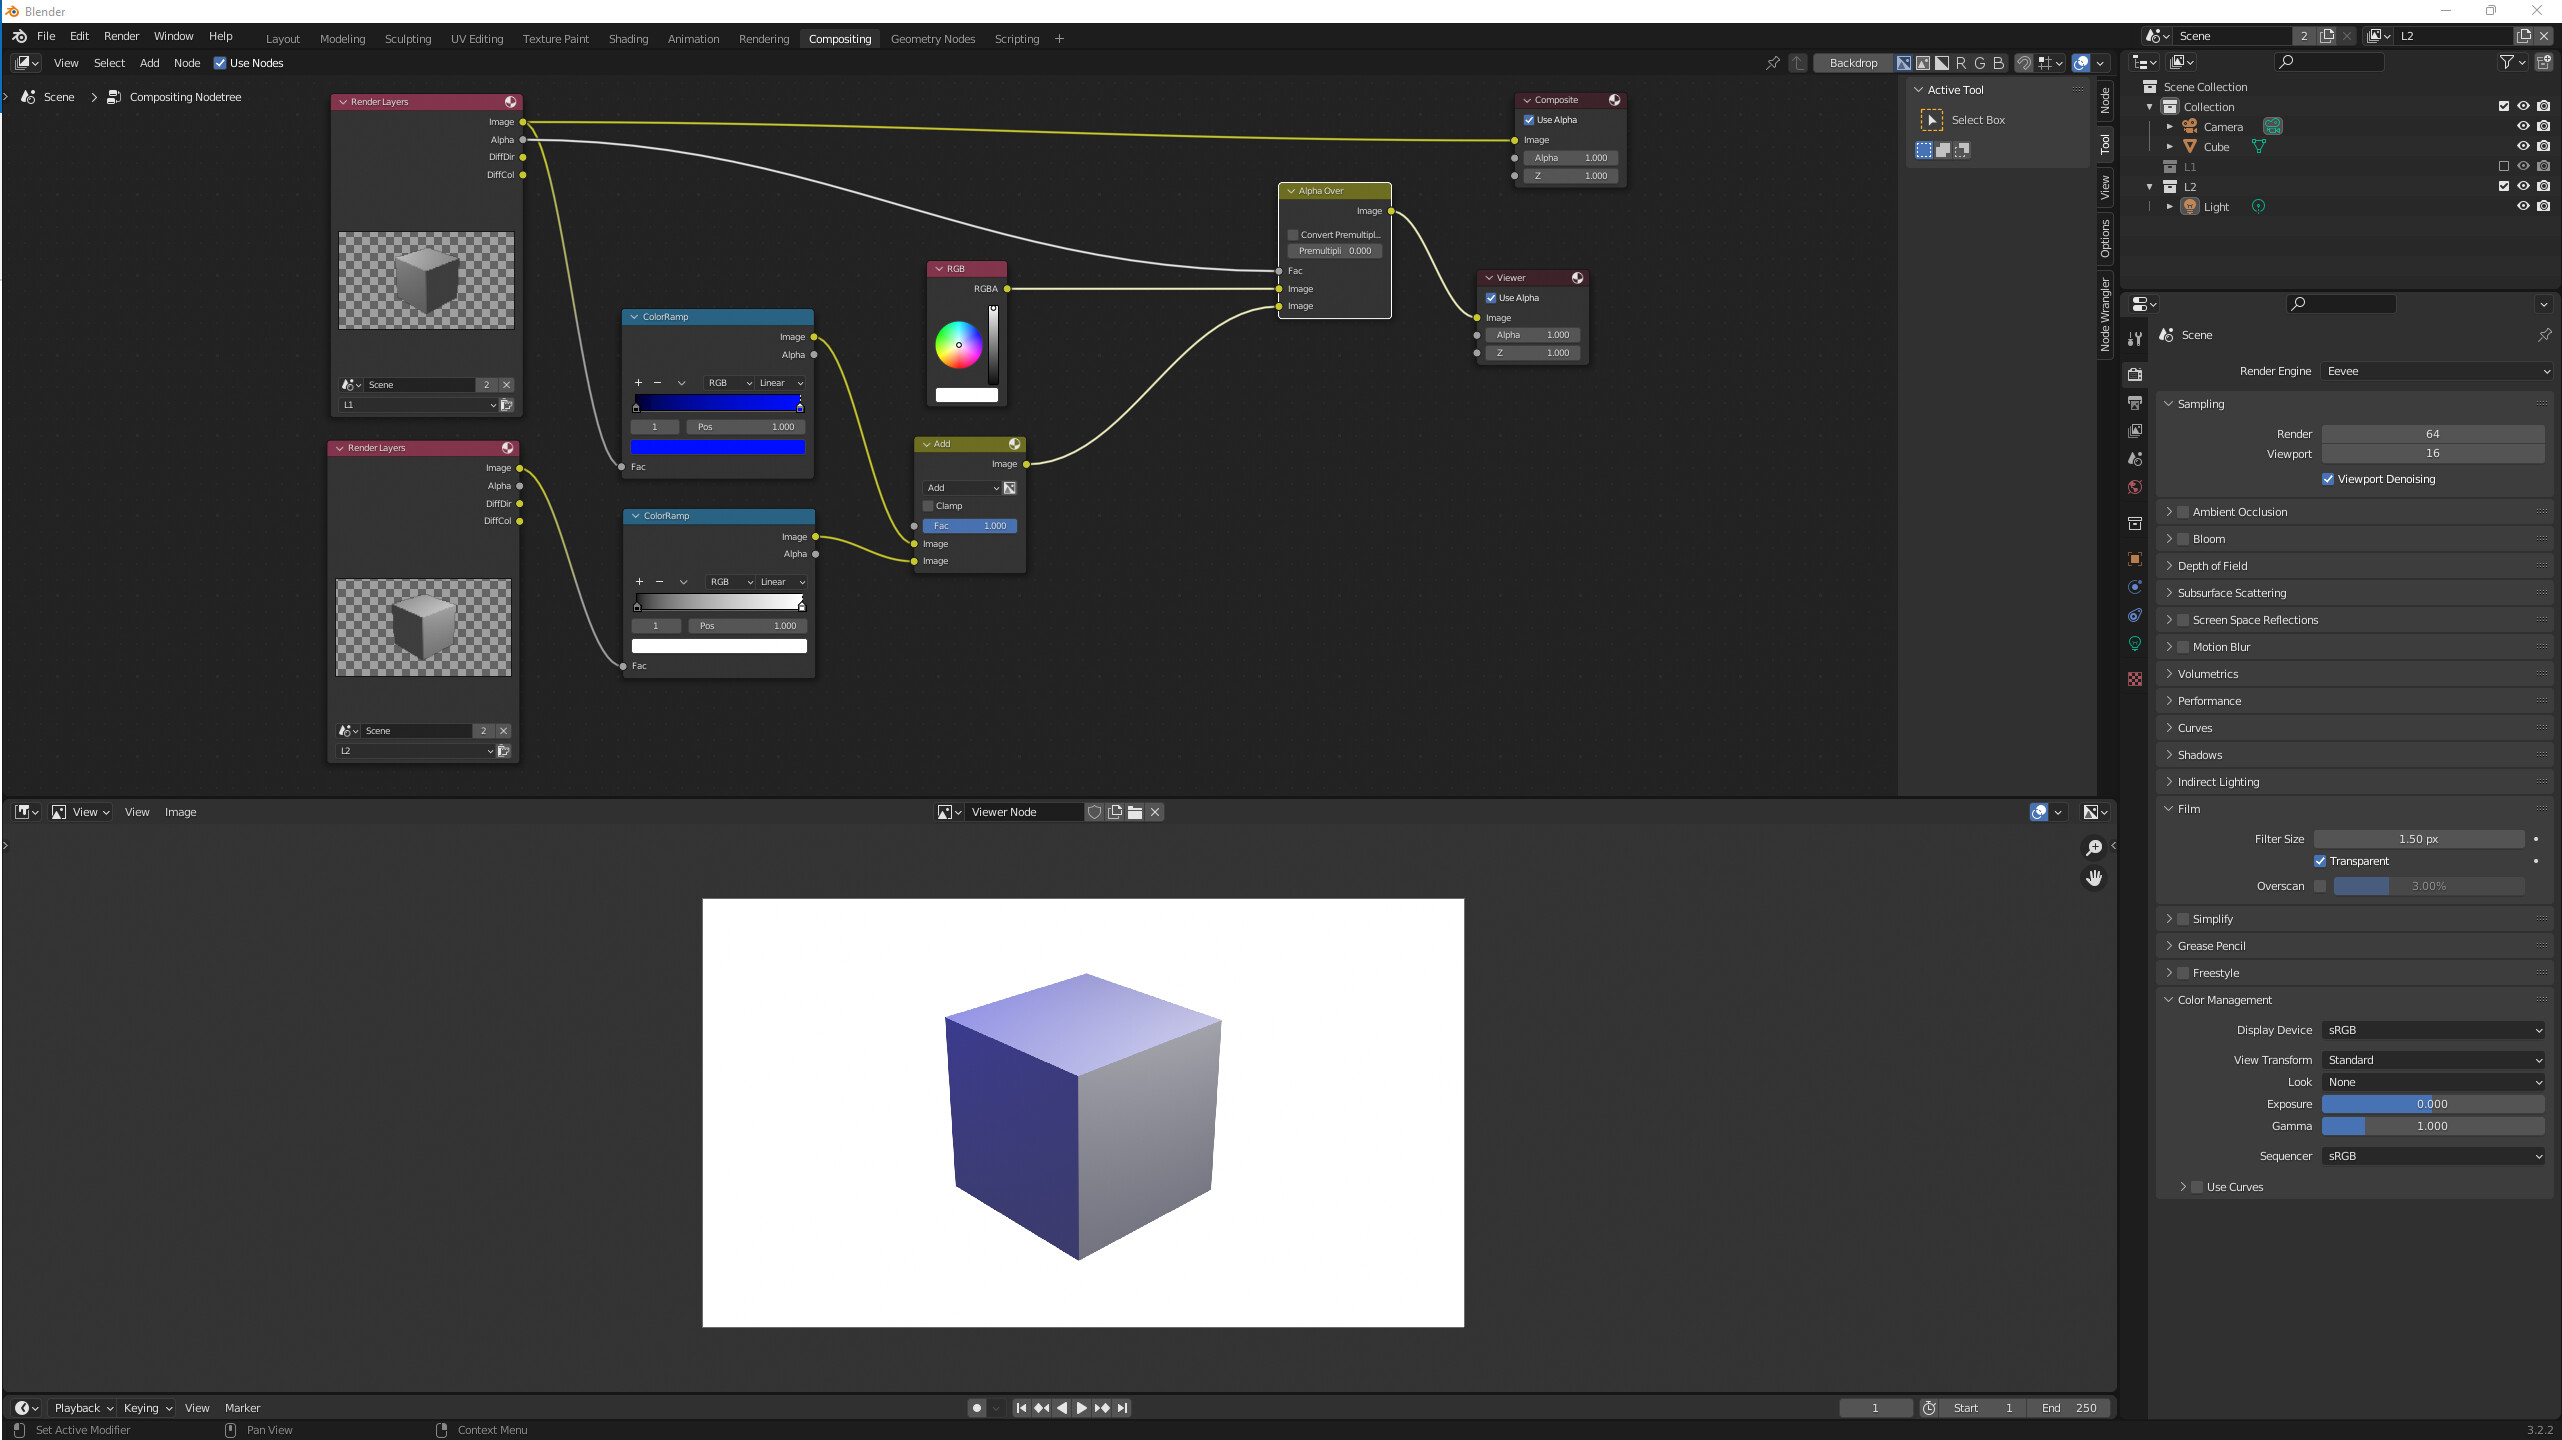Click the pan hand icon in viewer
The width and height of the screenshot is (2562, 1440).
[x=2093, y=878]
